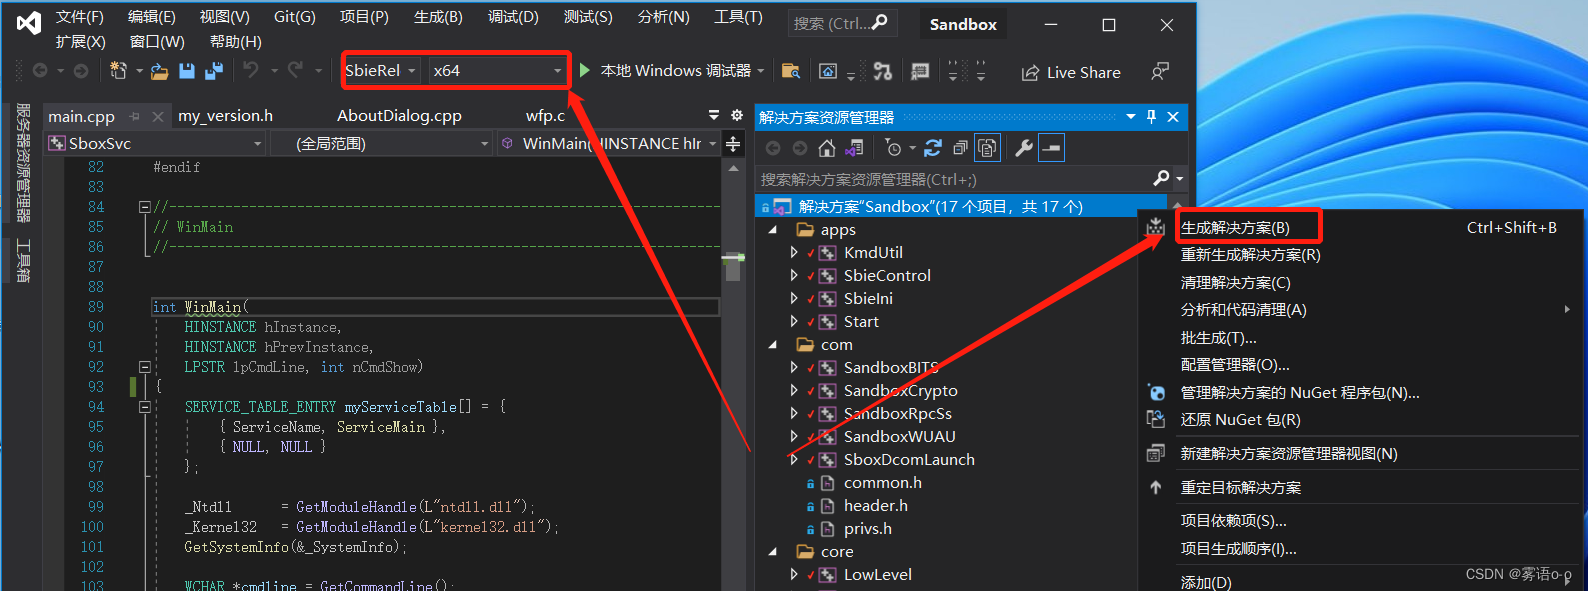Open the debugger target dropdown arrow
Viewport: 1588px width, 591px height.
(761, 71)
